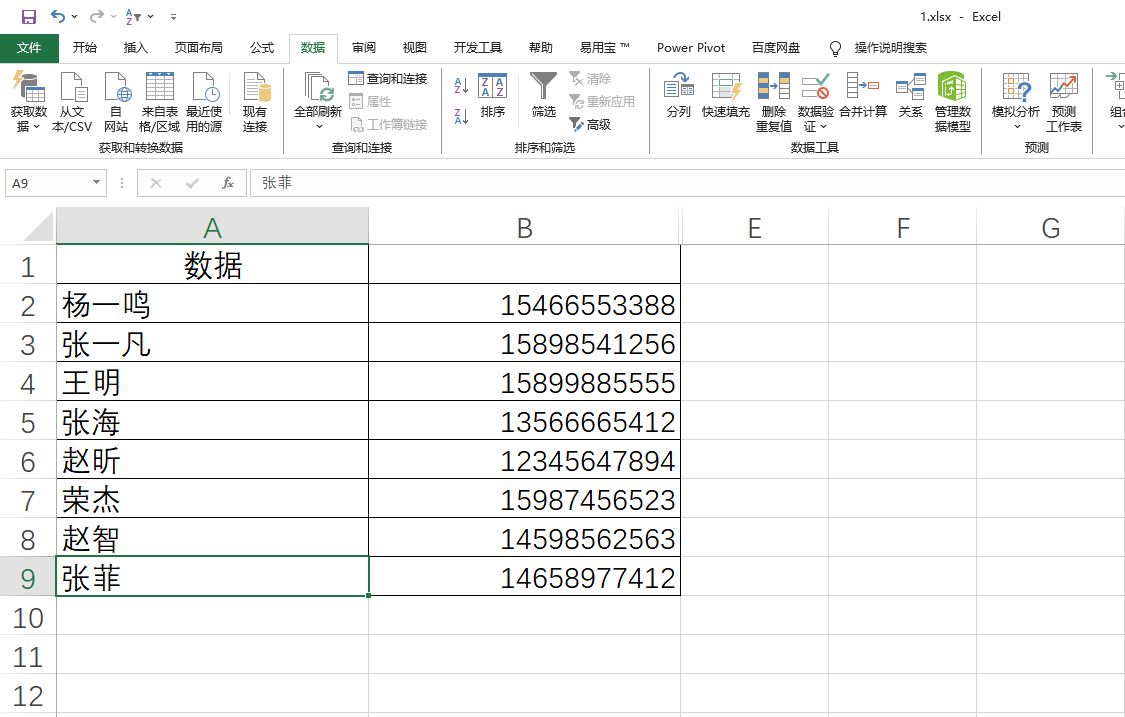Click the formula bar input showing 张菲
This screenshot has height=717, width=1125.
pyautogui.click(x=687, y=183)
